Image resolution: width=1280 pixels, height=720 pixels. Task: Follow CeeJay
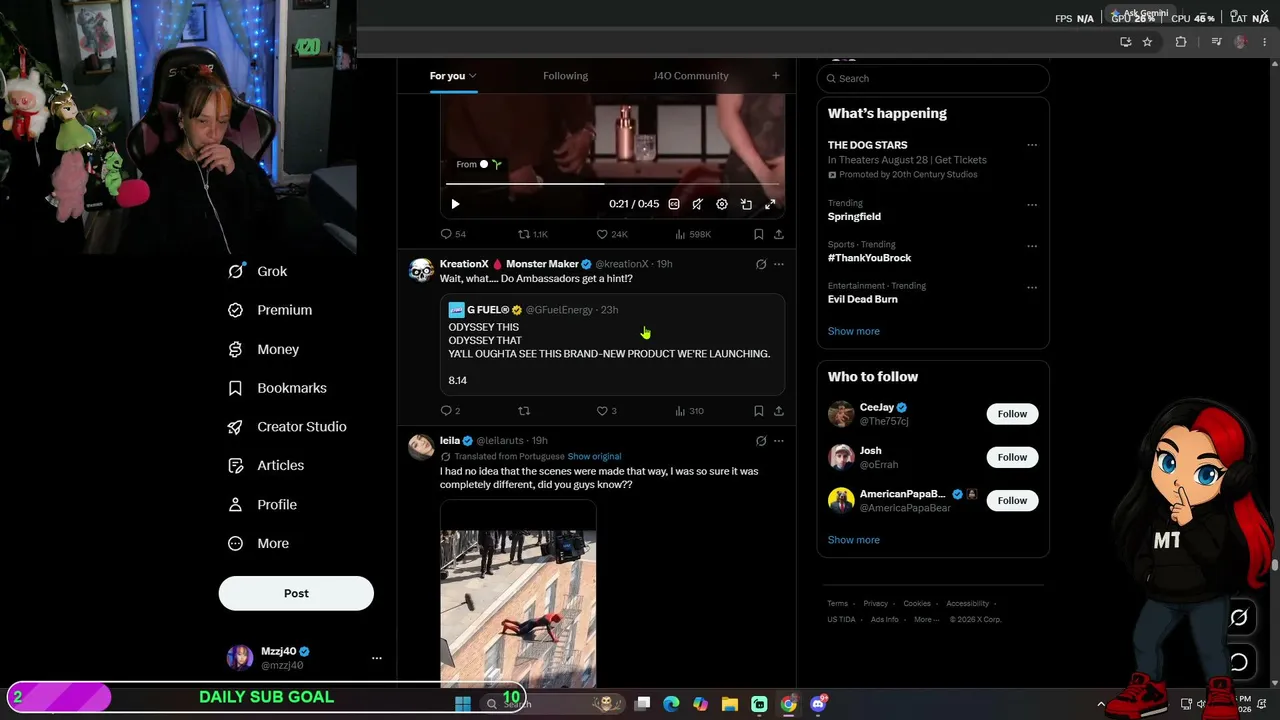1012,414
